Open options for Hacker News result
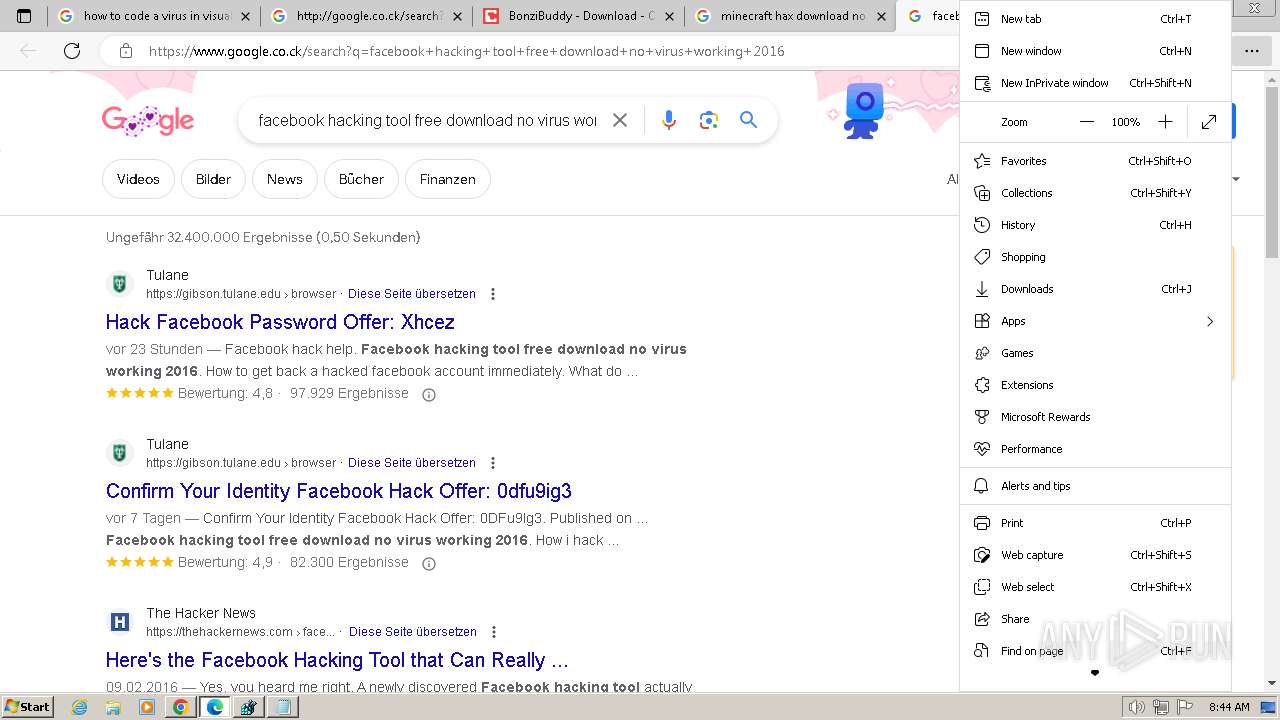The image size is (1280, 720). [494, 632]
